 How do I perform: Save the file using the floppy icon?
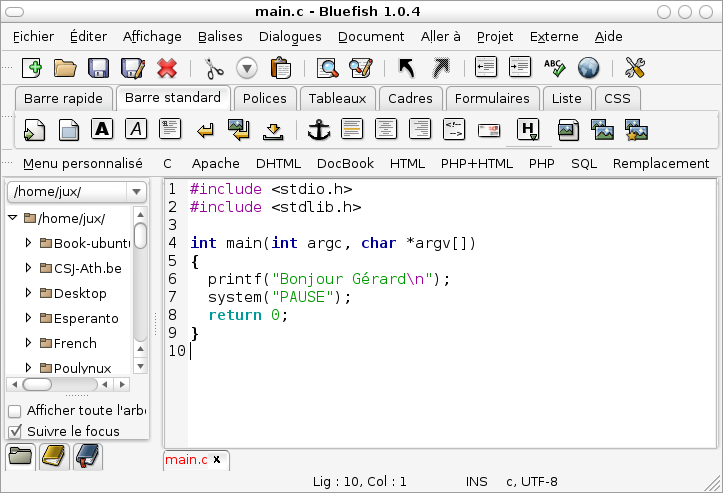[98, 68]
